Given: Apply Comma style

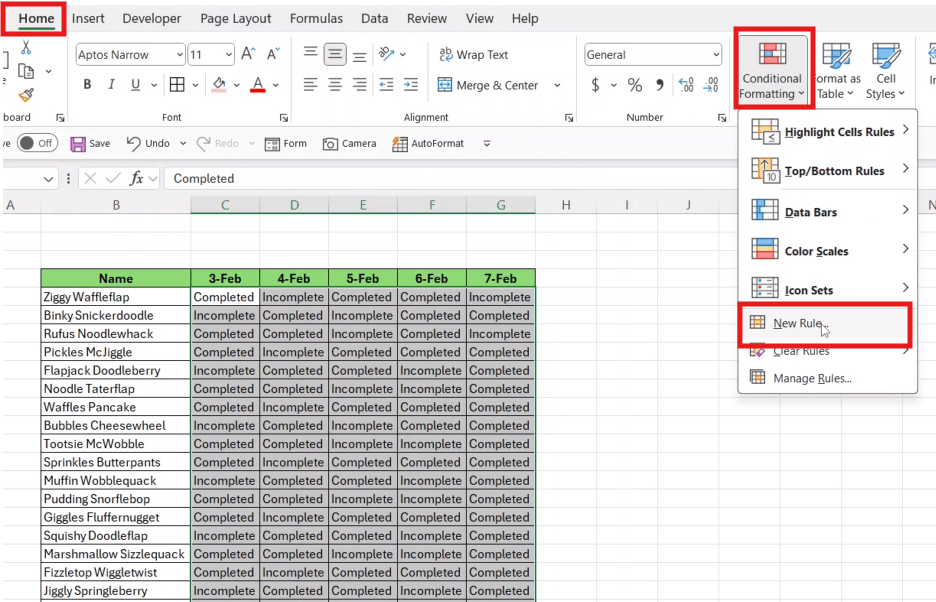Looking at the screenshot, I should pyautogui.click(x=660, y=85).
